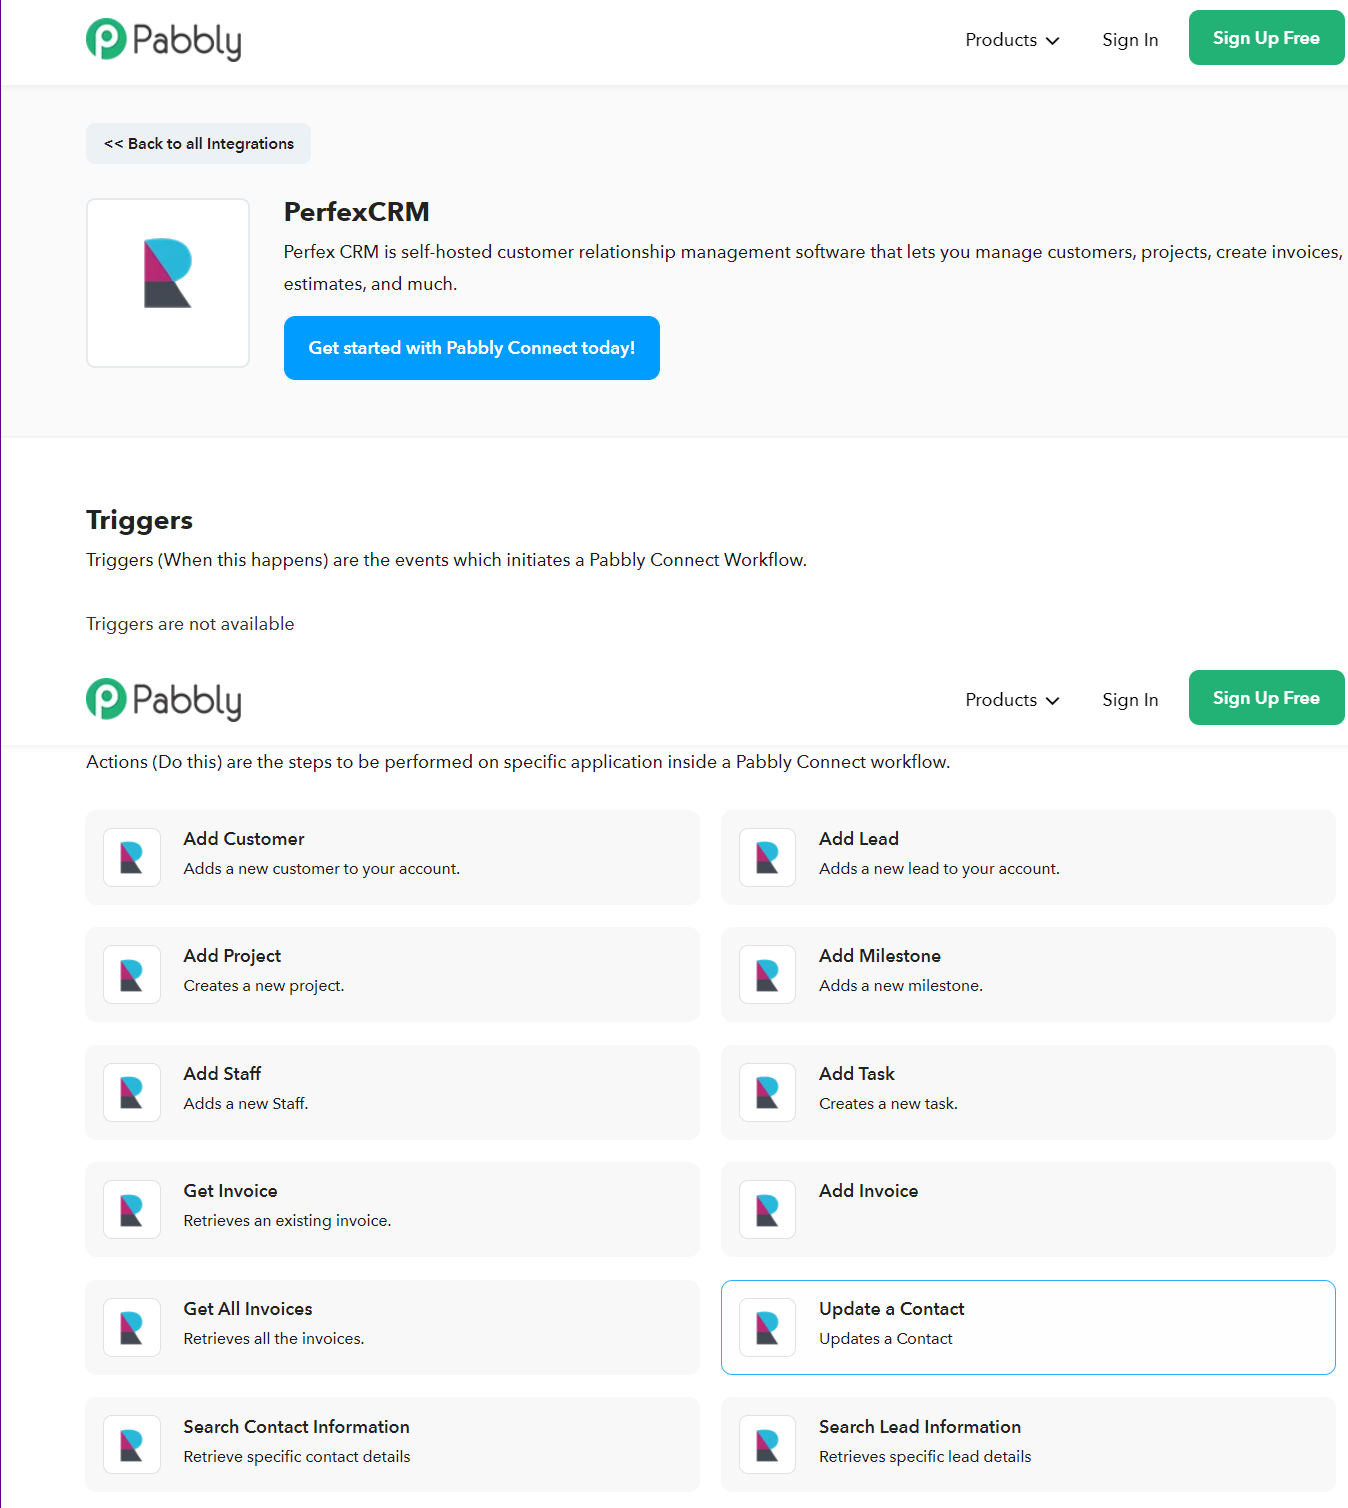Click 'Retrieves an existing invoice.' description
The image size is (1348, 1508).
click(x=287, y=1221)
